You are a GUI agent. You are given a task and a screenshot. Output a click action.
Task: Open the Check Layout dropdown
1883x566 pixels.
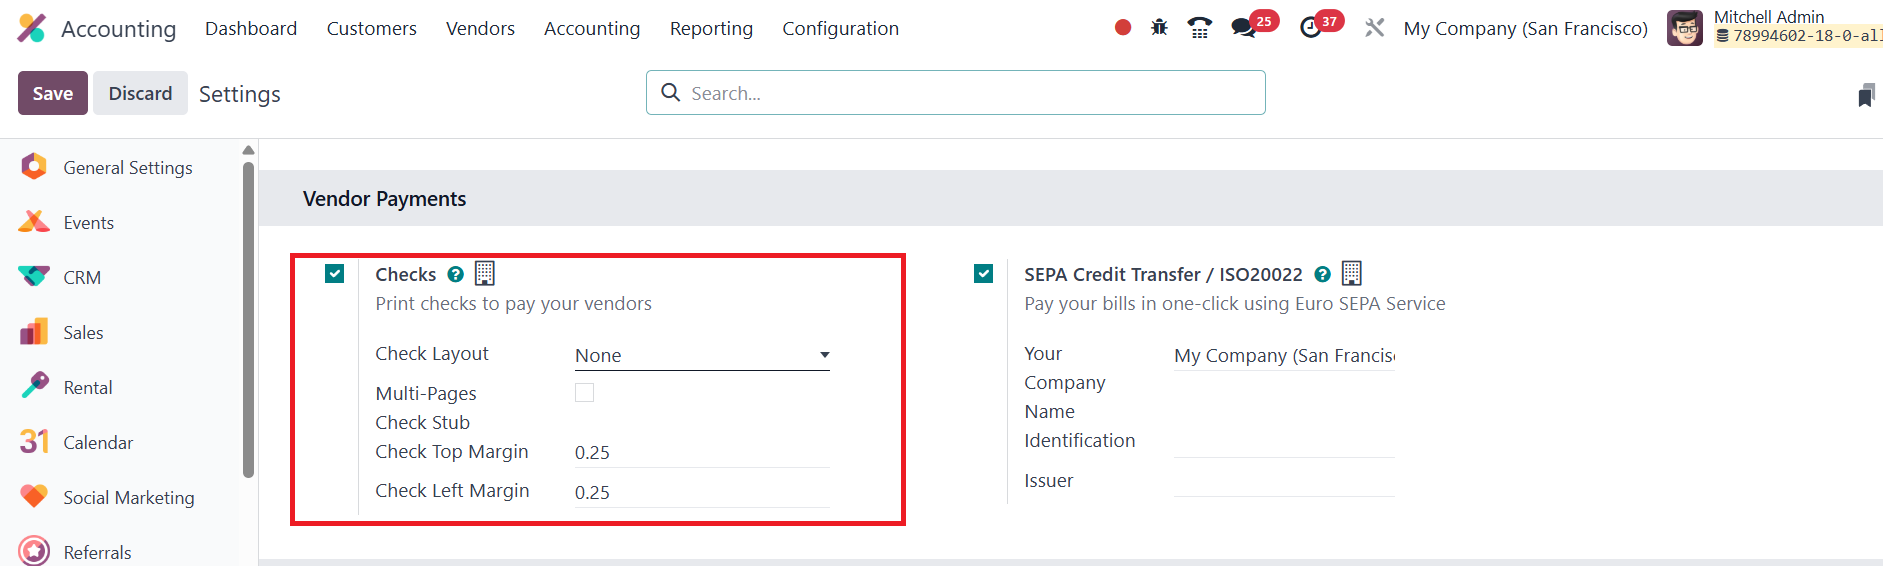(x=702, y=356)
